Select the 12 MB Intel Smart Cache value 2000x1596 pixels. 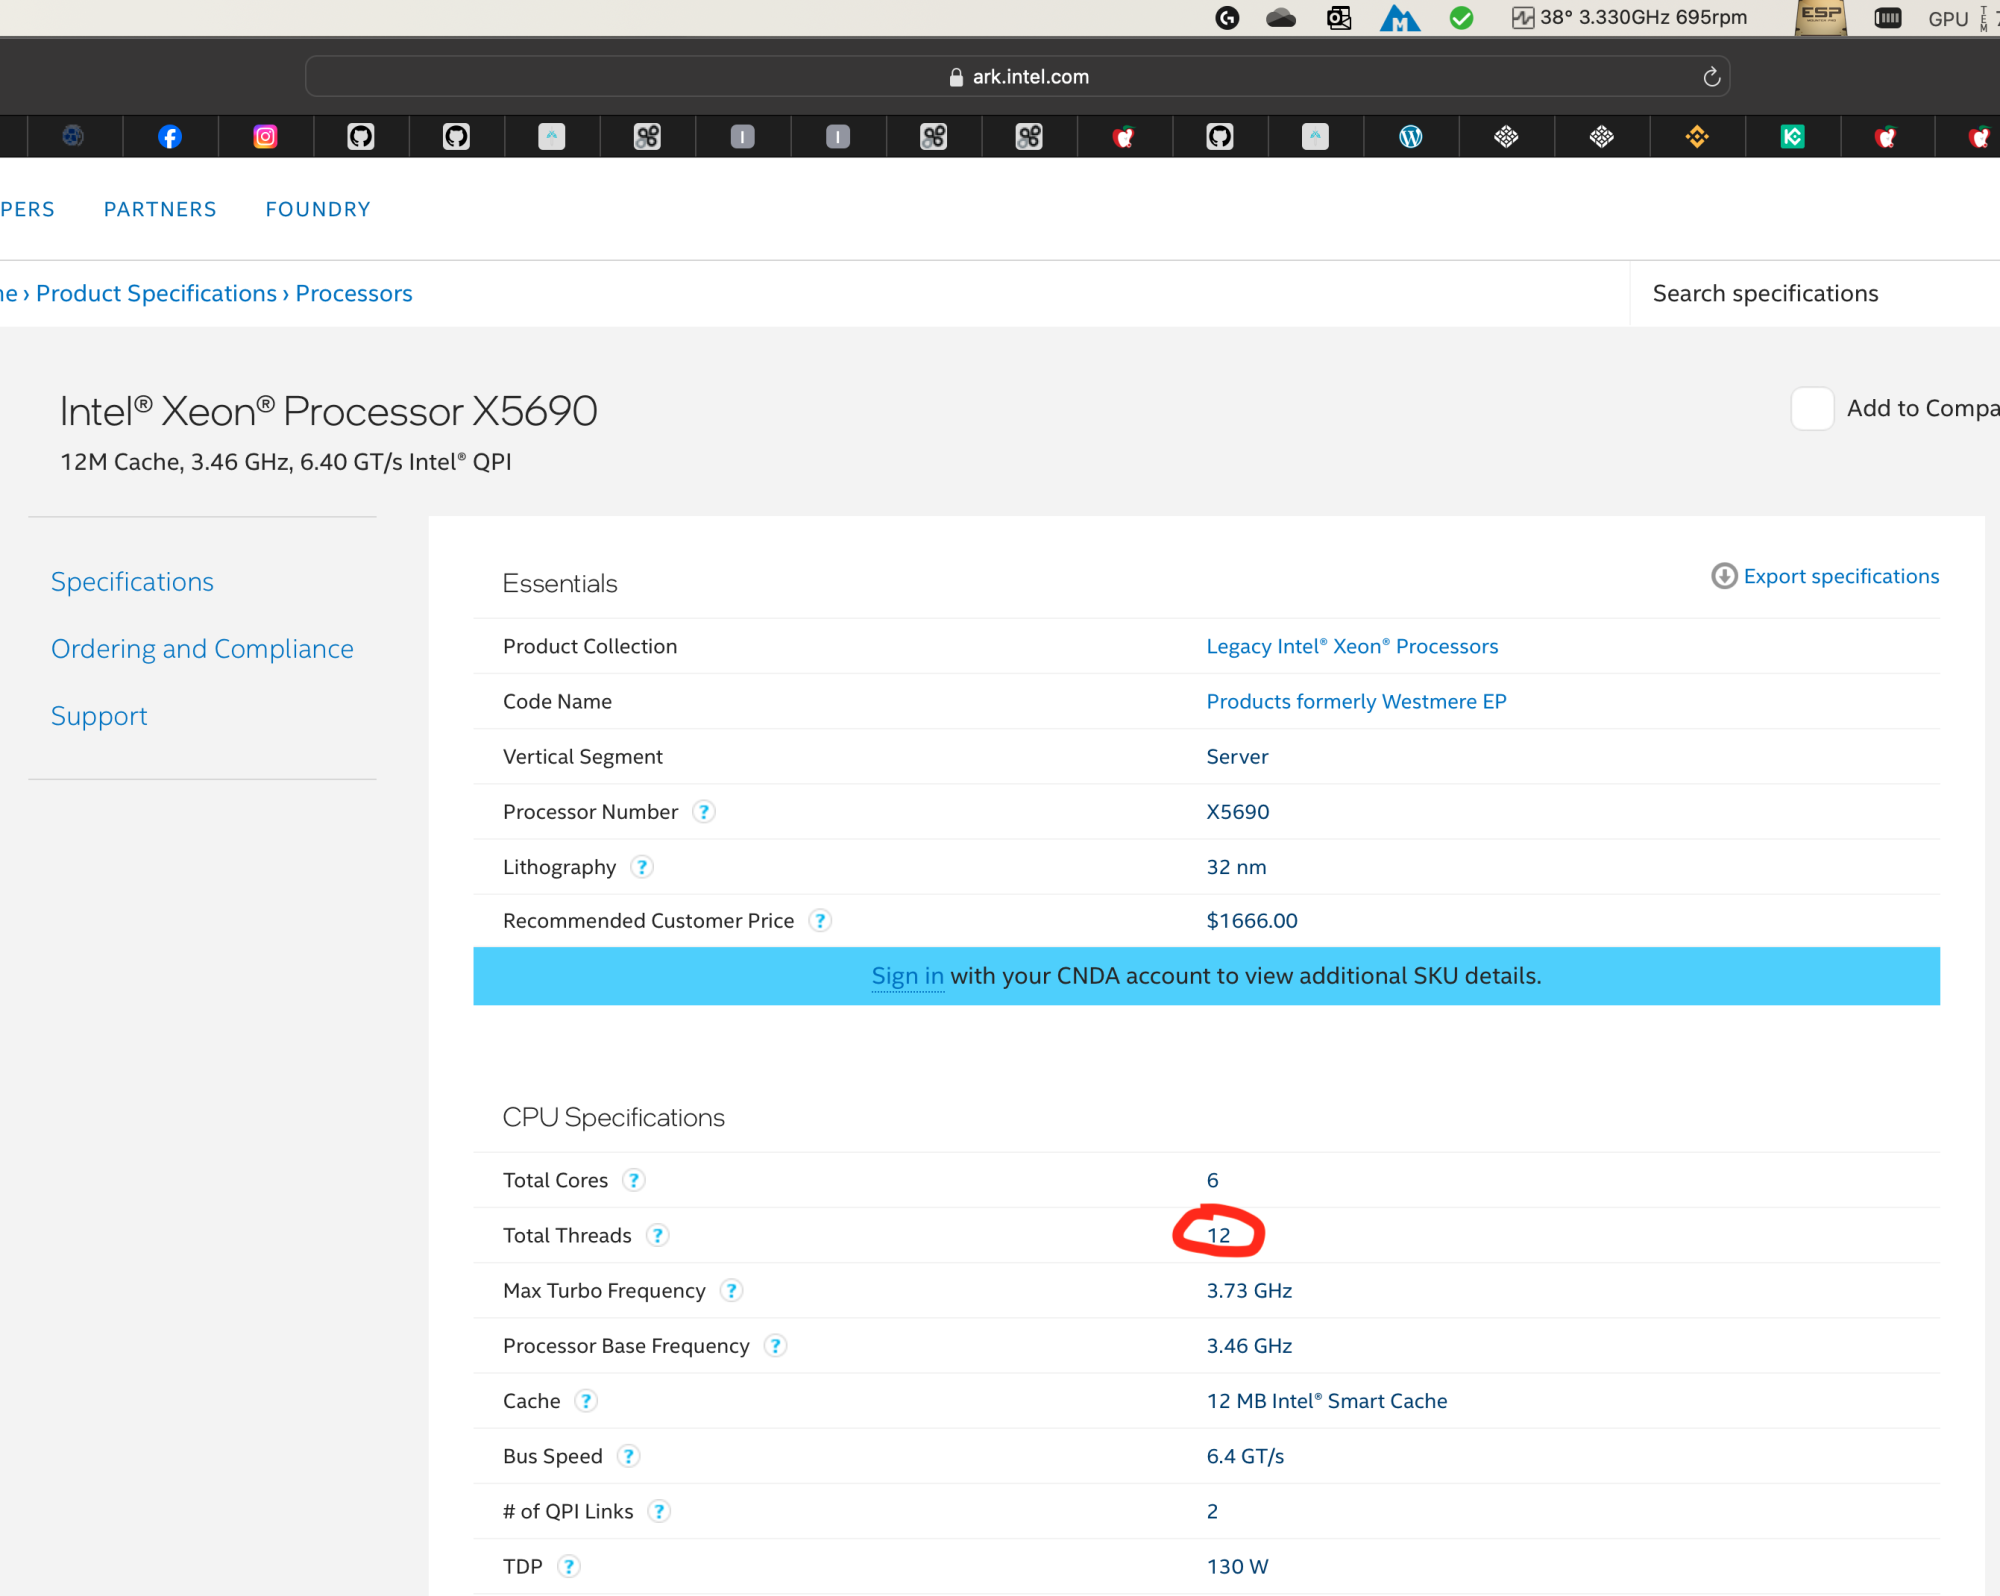[x=1327, y=1401]
